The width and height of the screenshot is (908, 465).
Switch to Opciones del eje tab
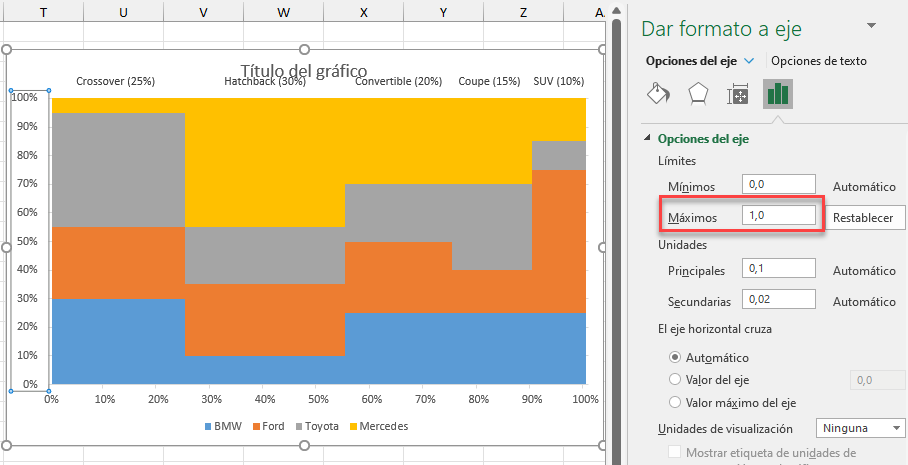pos(691,61)
